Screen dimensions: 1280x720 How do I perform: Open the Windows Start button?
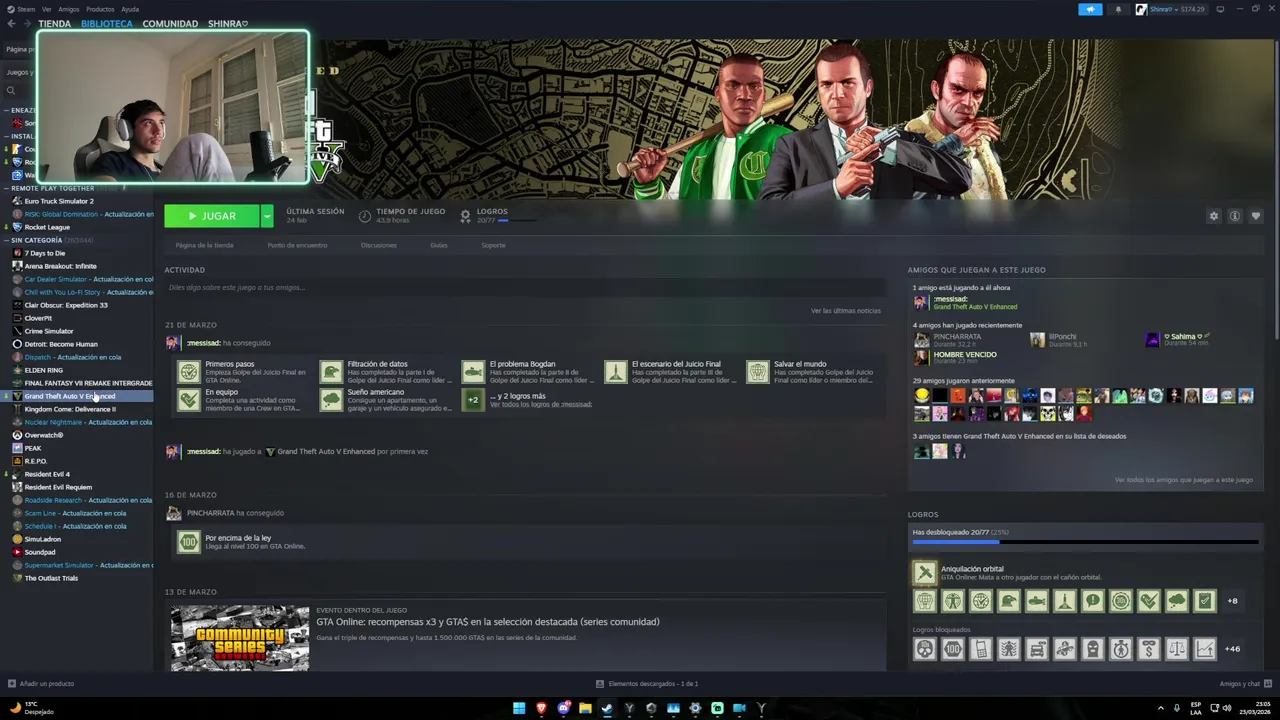pos(519,708)
